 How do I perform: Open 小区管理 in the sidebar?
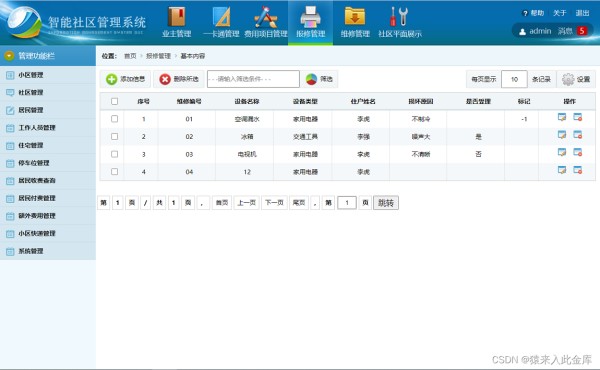[x=48, y=75]
